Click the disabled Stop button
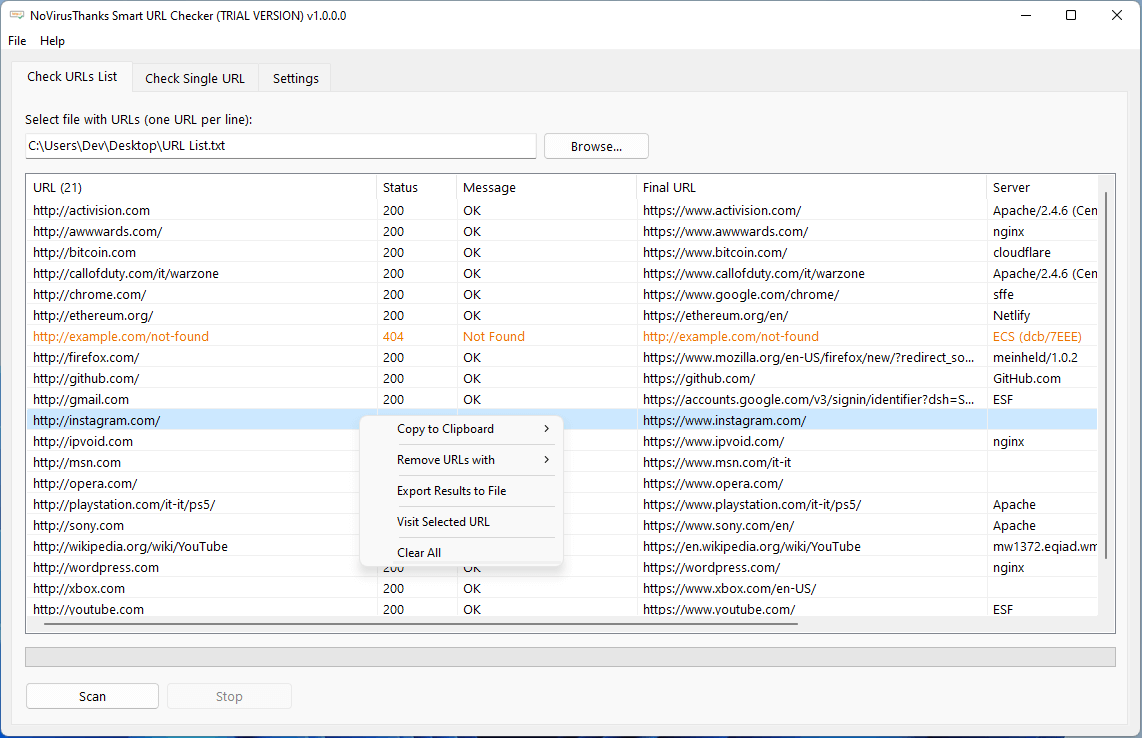1142x738 pixels. [x=228, y=696]
